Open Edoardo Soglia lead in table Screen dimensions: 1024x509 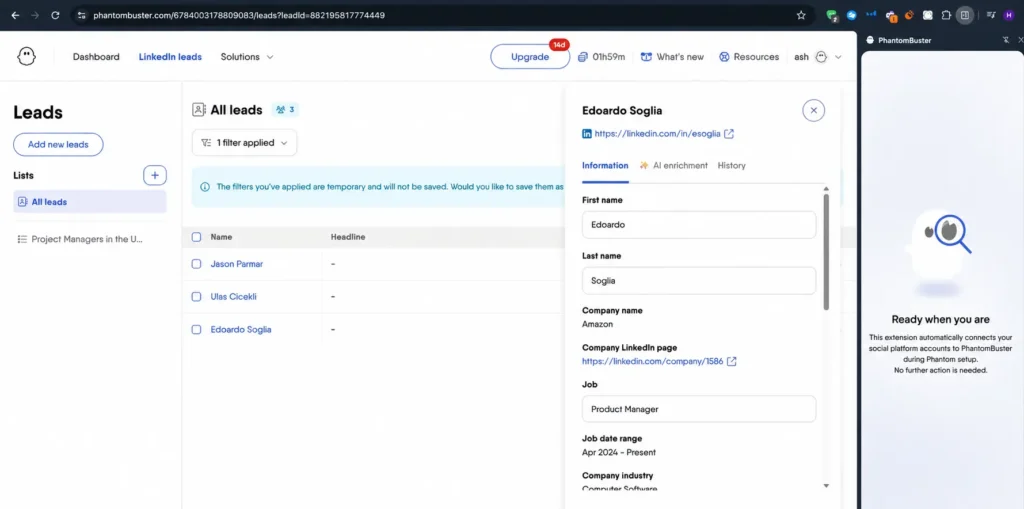240,329
